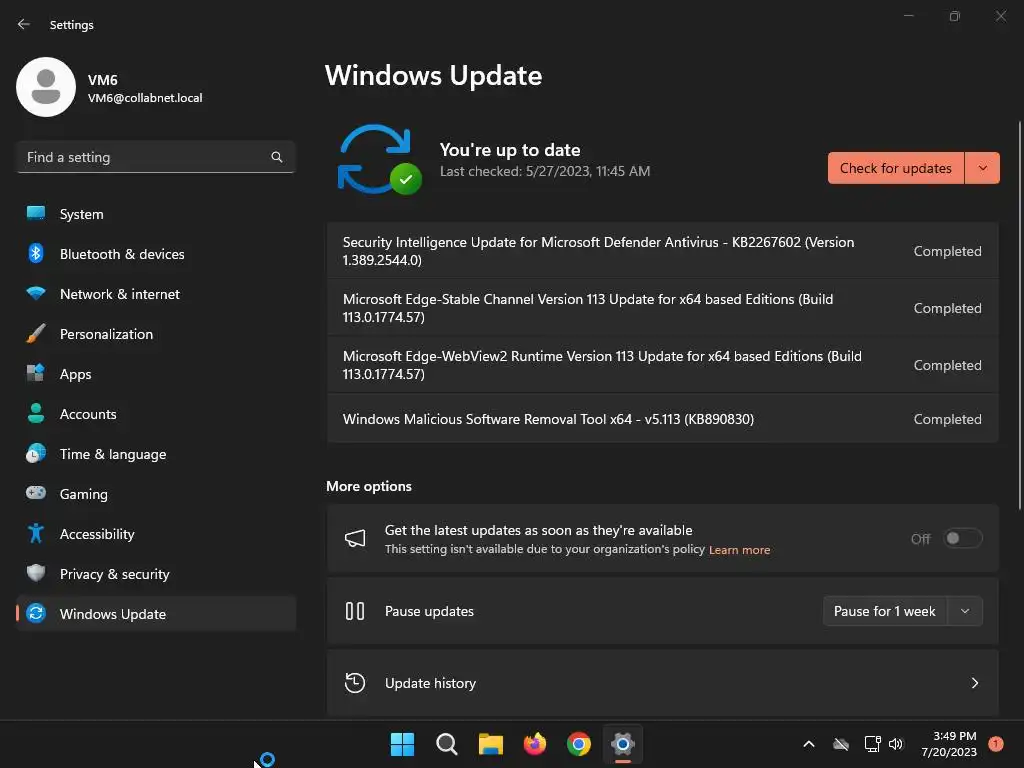Click the Accessibility figure icon in sidebar
Image resolution: width=1024 pixels, height=768 pixels.
tap(36, 534)
